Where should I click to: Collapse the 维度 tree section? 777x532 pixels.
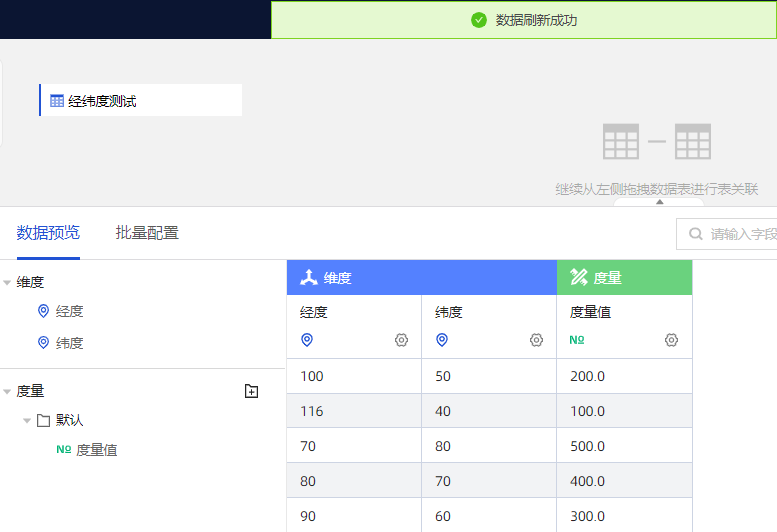(8, 283)
